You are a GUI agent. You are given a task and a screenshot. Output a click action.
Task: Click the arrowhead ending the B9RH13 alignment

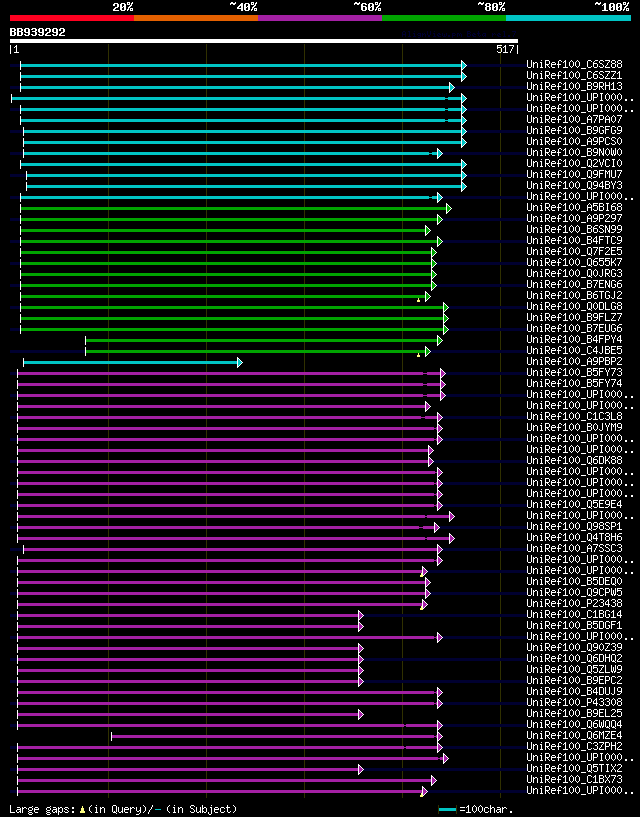pos(452,88)
